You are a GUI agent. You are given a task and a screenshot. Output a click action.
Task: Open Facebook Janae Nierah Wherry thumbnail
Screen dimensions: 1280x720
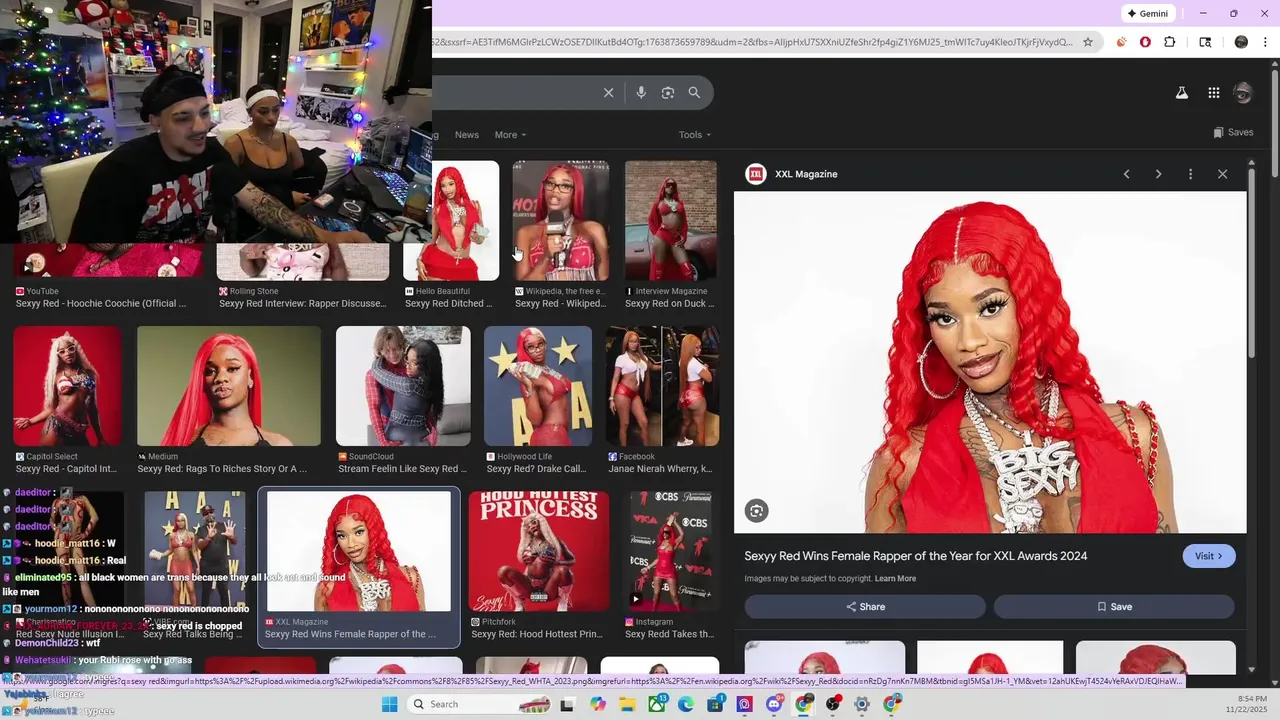663,386
